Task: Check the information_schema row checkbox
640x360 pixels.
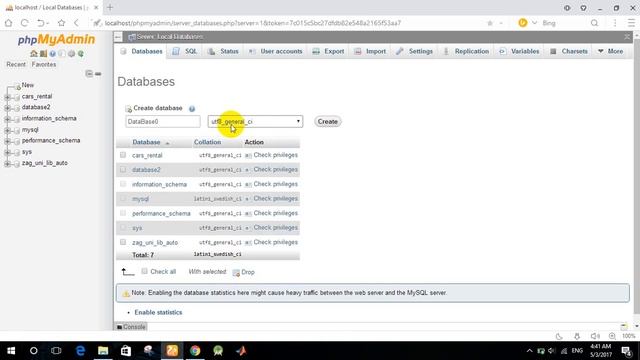Action: pos(123,184)
